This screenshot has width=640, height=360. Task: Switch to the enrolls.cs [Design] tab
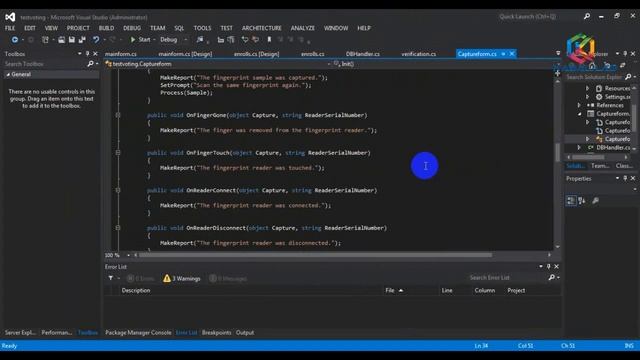256,54
